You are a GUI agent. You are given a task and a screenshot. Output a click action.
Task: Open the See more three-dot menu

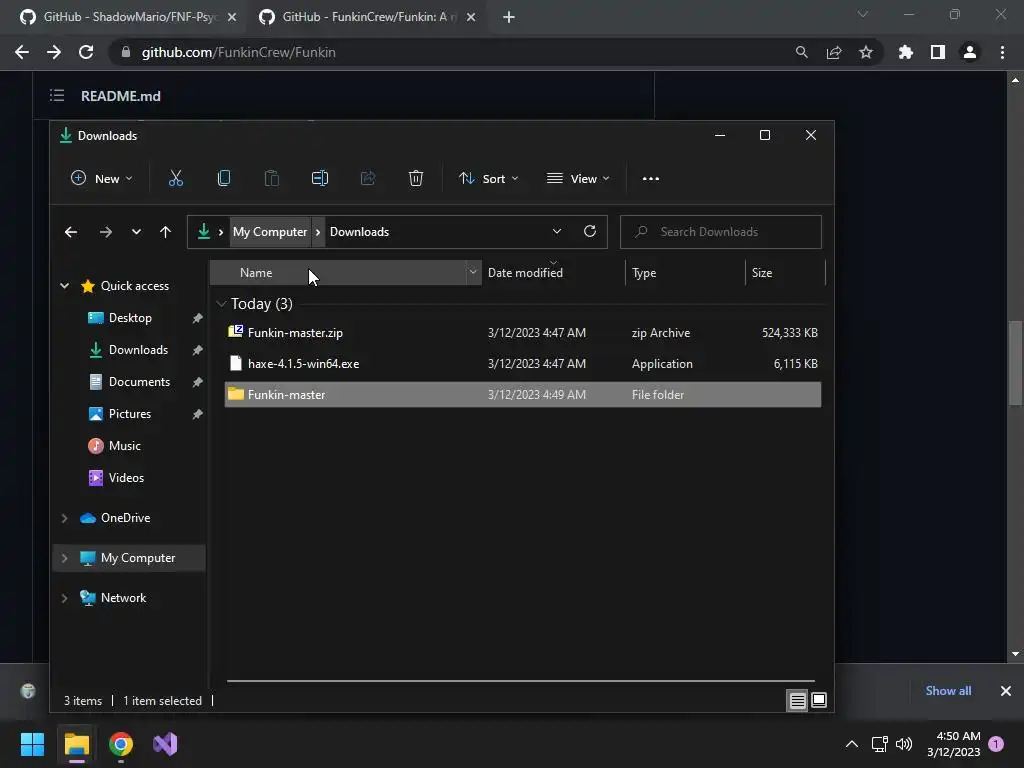point(650,178)
